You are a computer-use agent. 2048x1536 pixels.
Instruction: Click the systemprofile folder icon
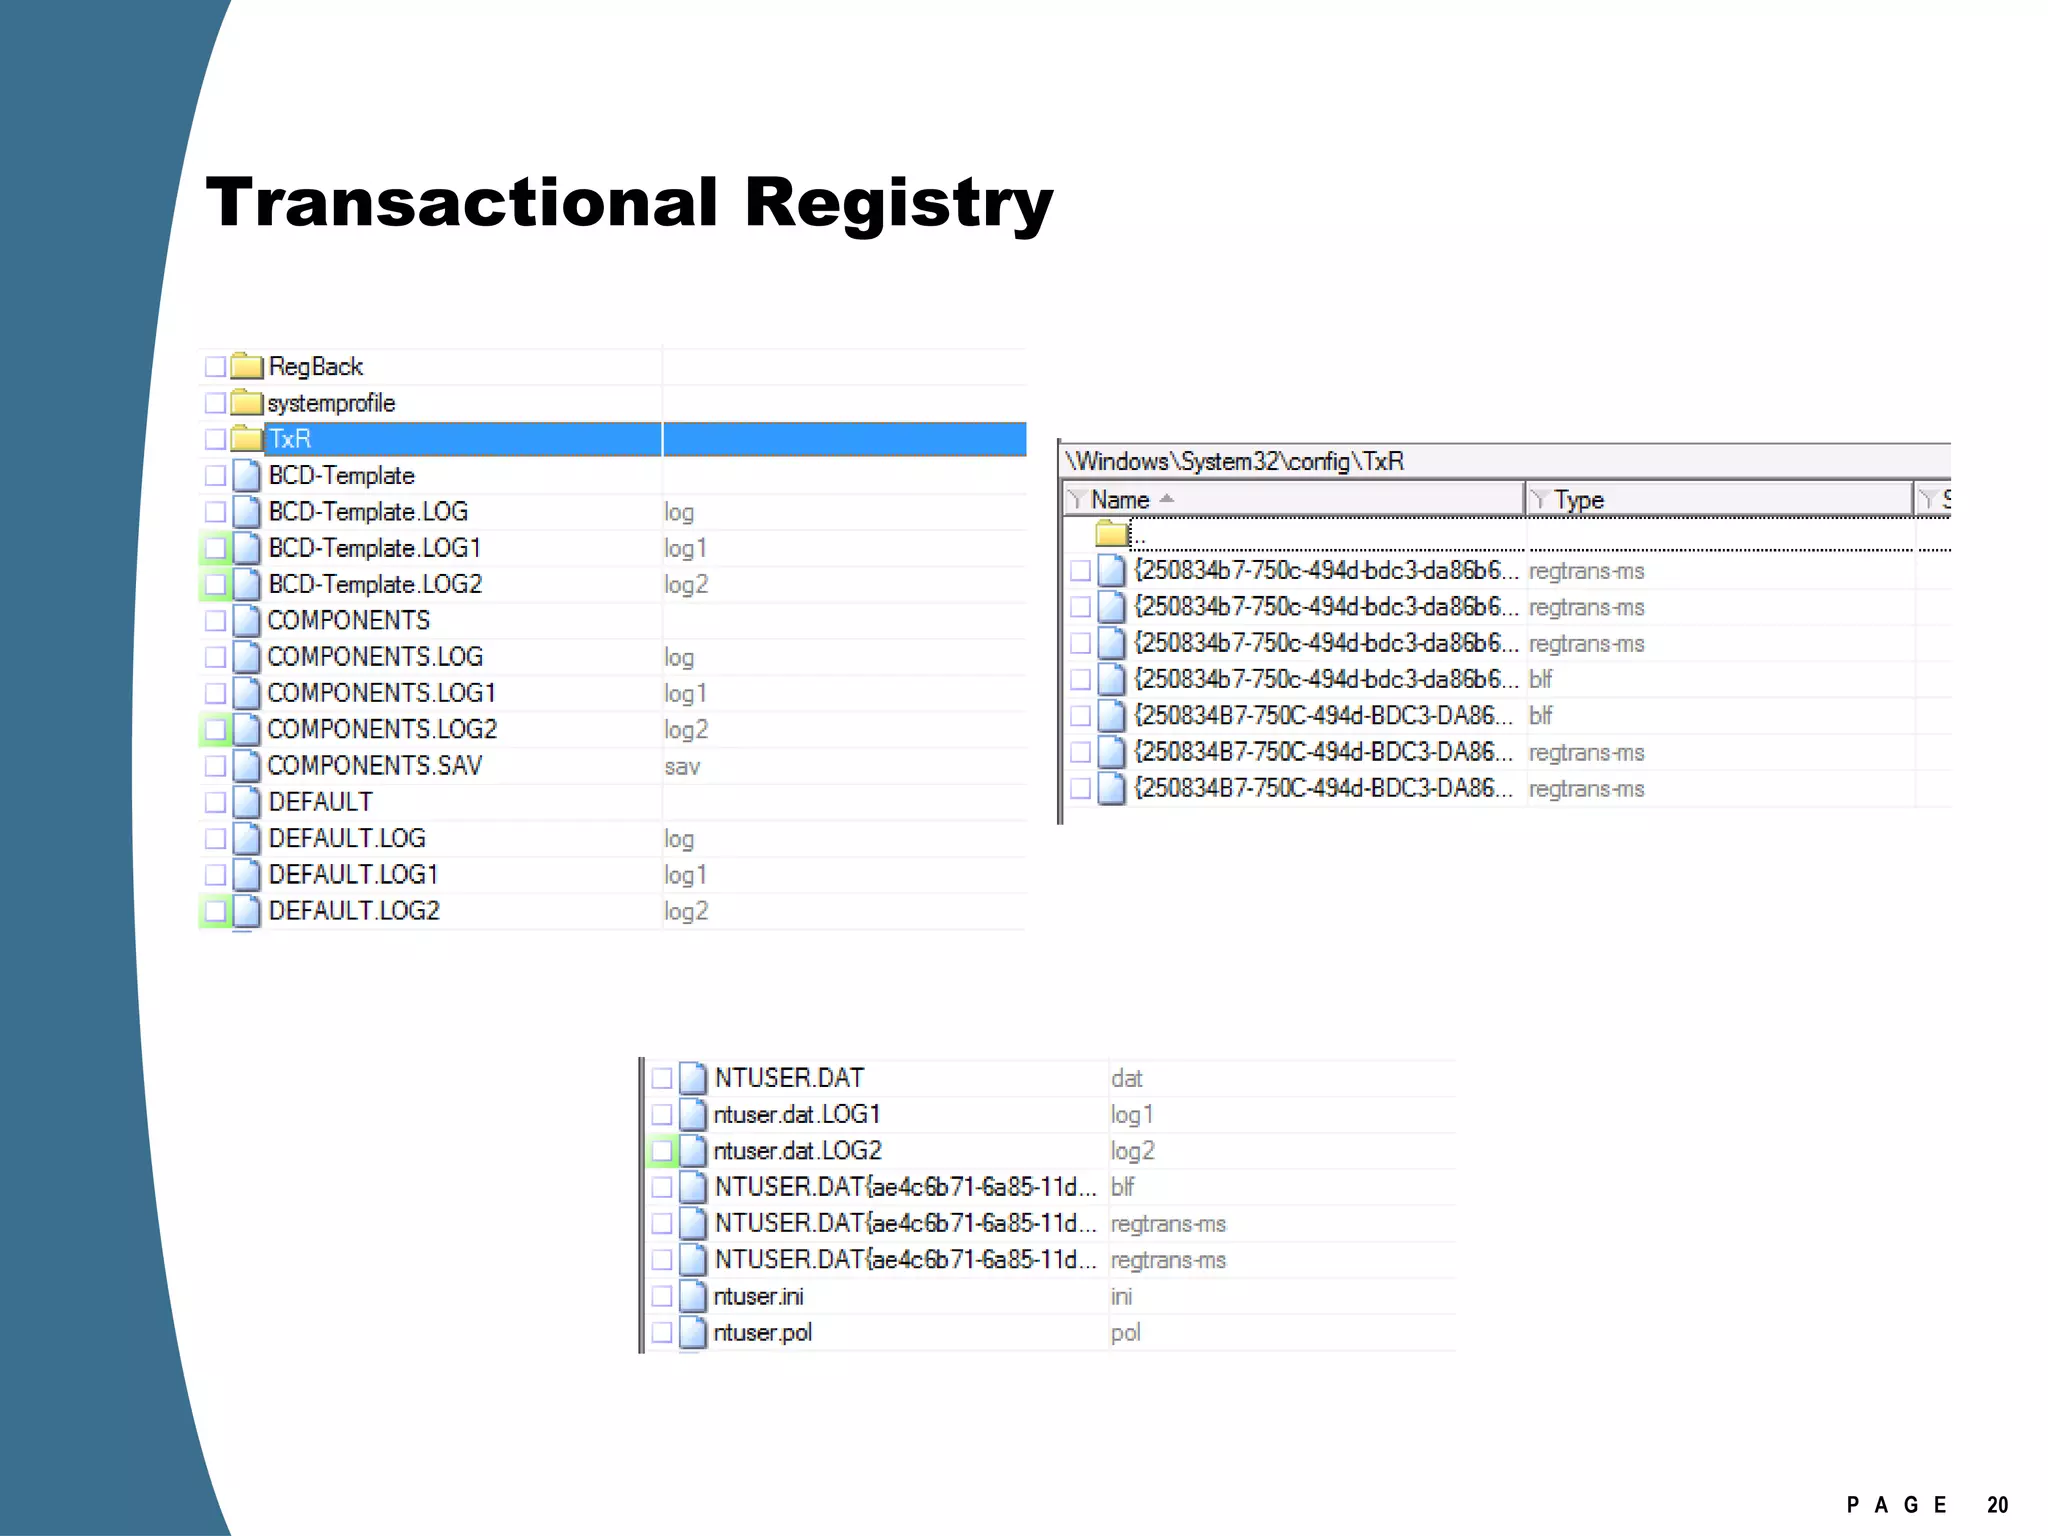pos(246,403)
